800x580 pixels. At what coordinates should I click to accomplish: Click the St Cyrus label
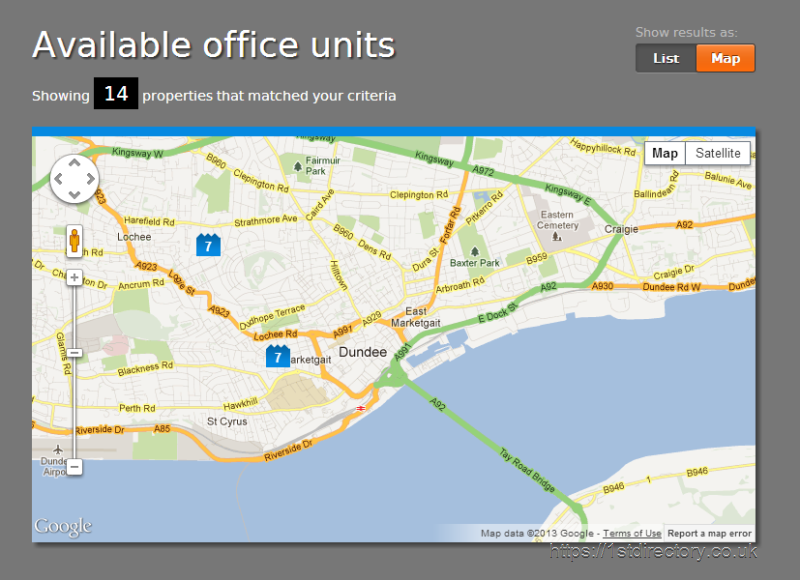point(227,421)
